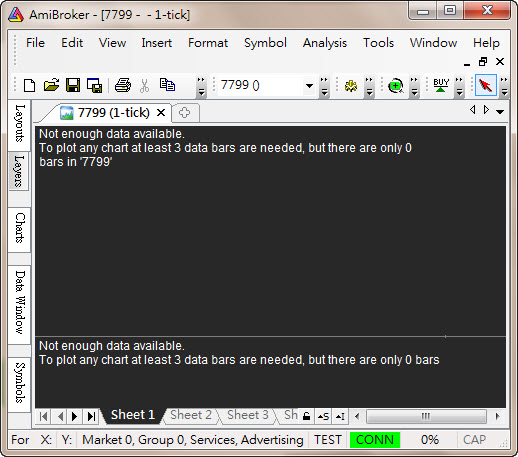The image size is (518, 457).
Task: Click the New document icon
Action: tap(29, 85)
